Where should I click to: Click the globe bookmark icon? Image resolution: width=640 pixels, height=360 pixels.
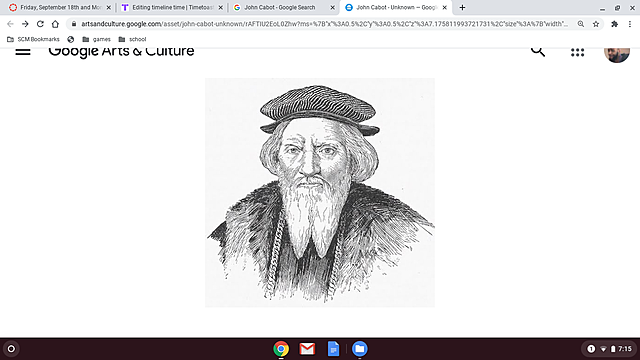pyautogui.click(x=71, y=39)
